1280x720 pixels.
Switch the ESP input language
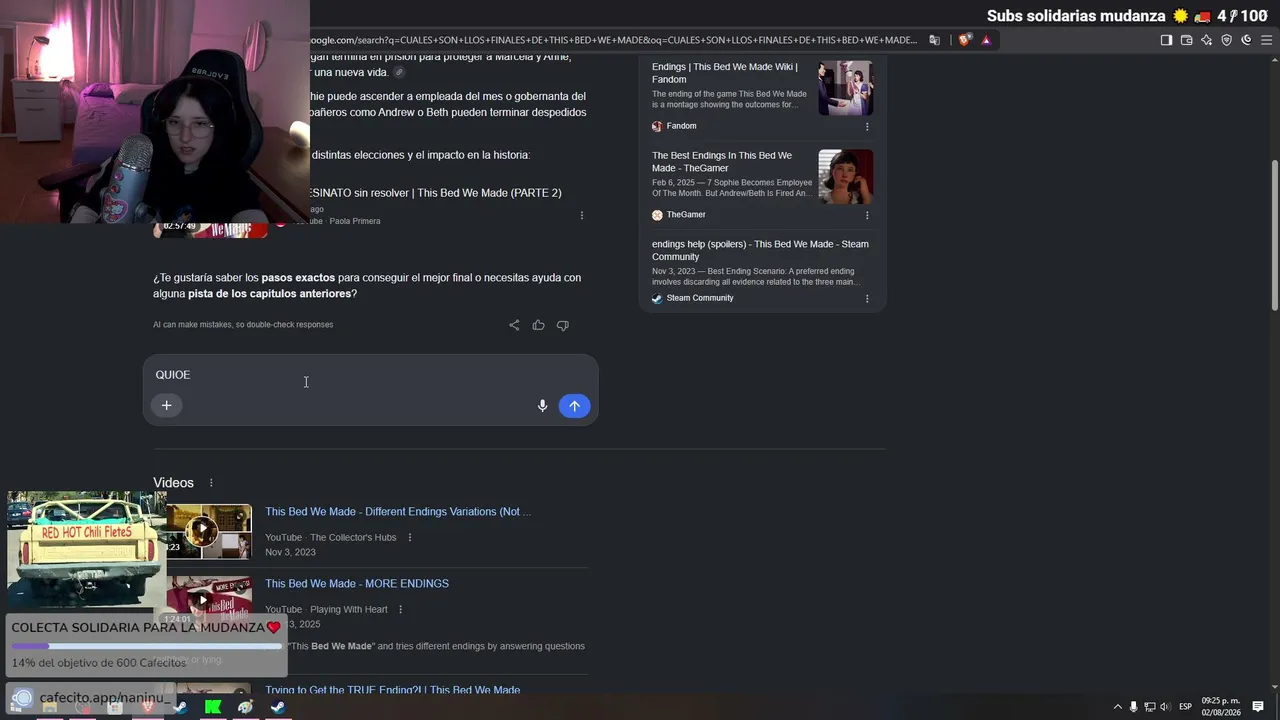pos(1185,707)
